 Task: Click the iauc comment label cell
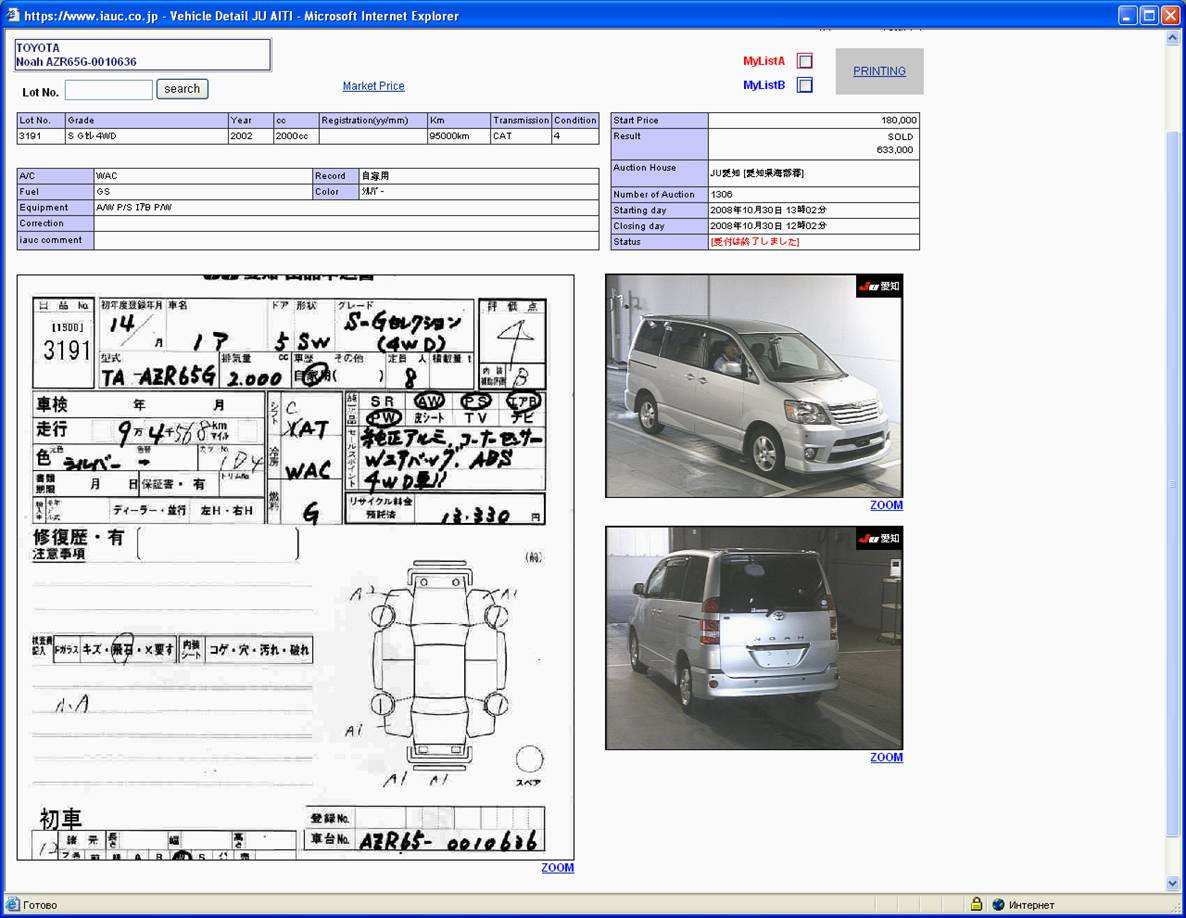(x=56, y=240)
